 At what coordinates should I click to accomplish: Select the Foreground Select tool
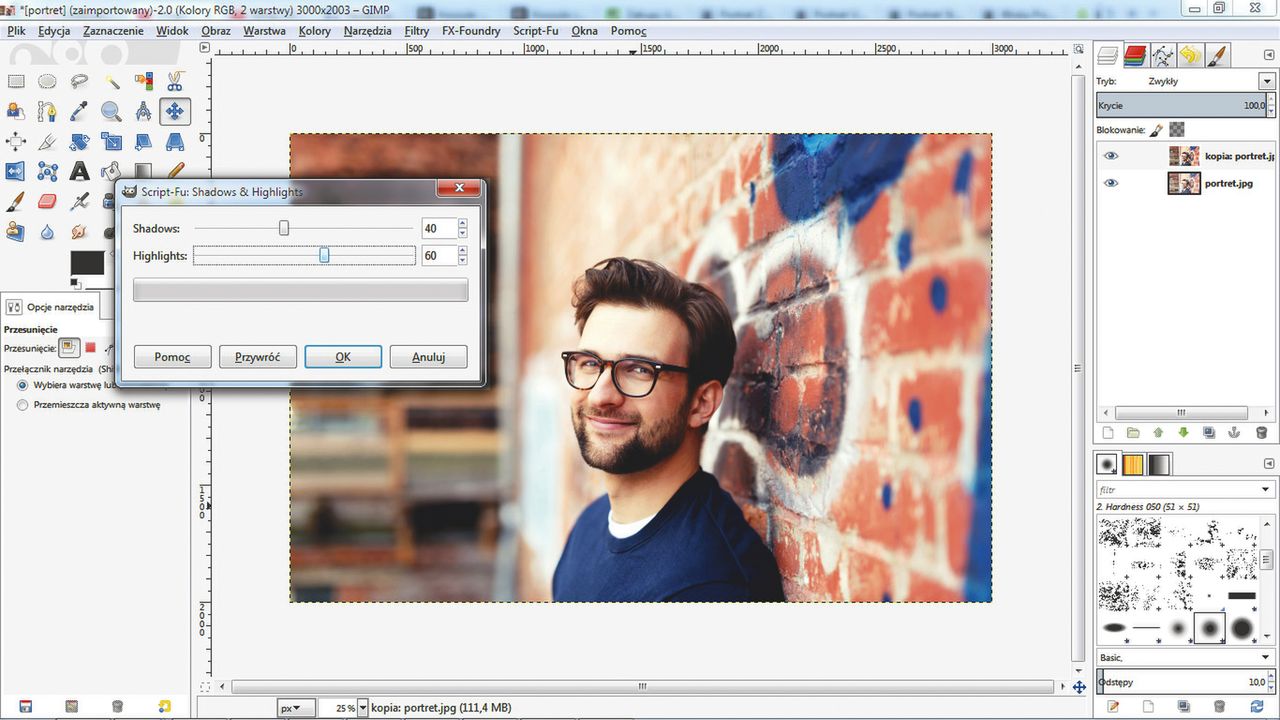pos(16,112)
